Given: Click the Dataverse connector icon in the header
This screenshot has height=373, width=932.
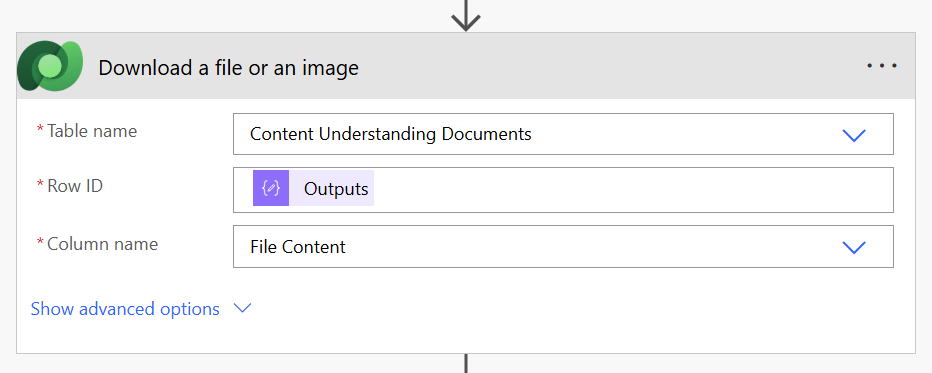Looking at the screenshot, I should coord(50,67).
